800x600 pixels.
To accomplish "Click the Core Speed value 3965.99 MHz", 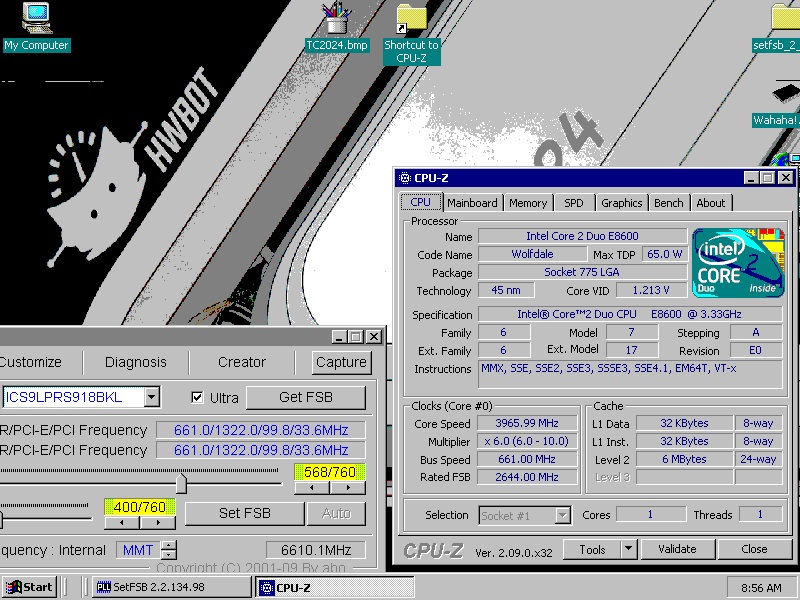I will [x=527, y=423].
